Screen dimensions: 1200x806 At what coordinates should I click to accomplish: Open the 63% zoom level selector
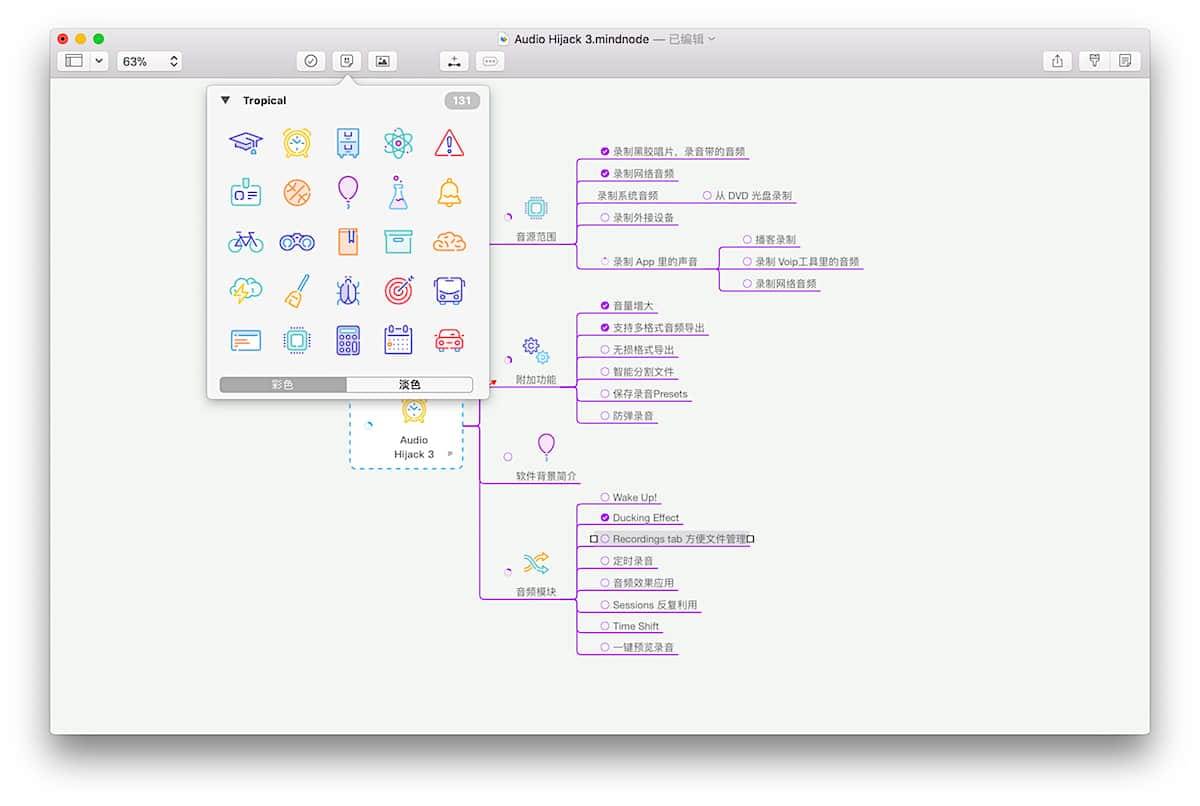tap(150, 61)
